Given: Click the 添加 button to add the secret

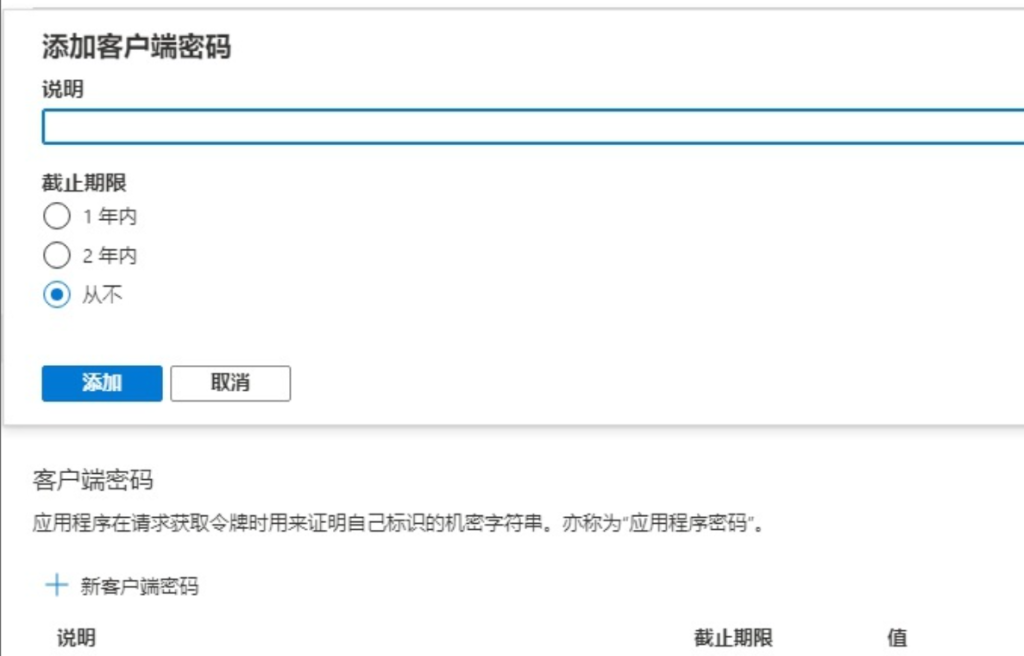Looking at the screenshot, I should coord(100,383).
